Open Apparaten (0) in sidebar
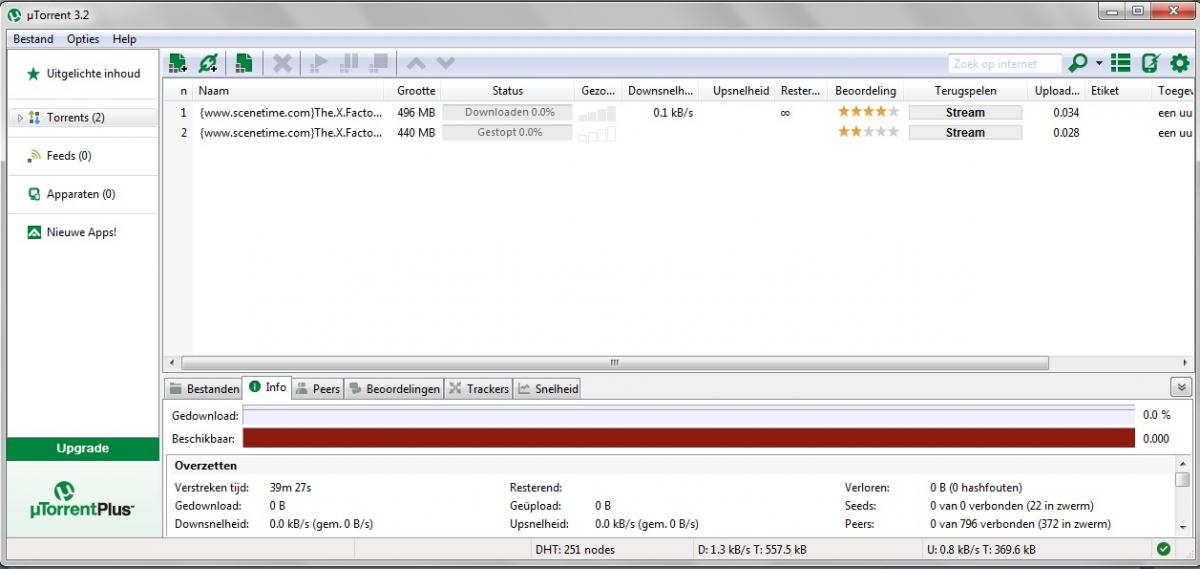The height and width of the screenshot is (569, 1200). click(x=83, y=194)
